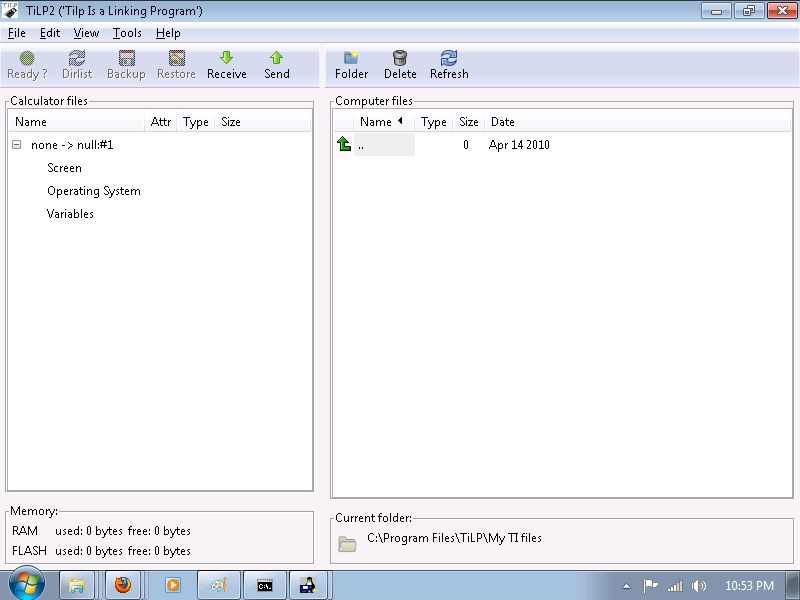Select the Variables tree item
800x600 pixels.
pos(70,214)
